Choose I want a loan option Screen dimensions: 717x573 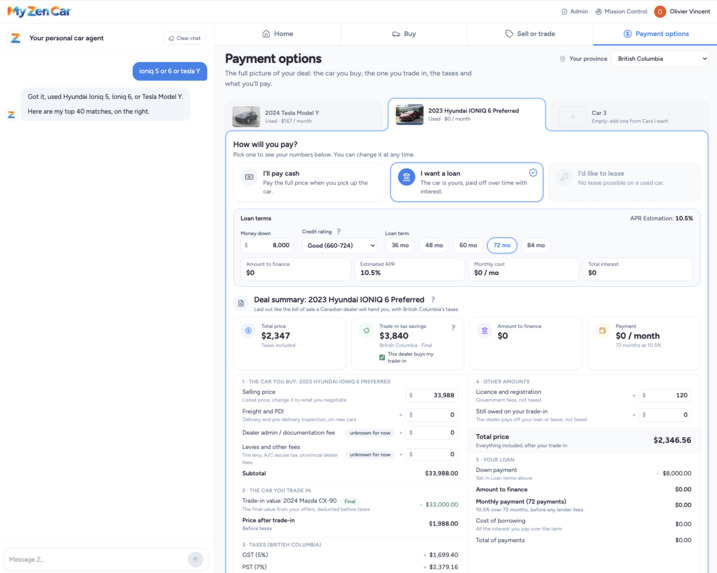click(x=466, y=182)
